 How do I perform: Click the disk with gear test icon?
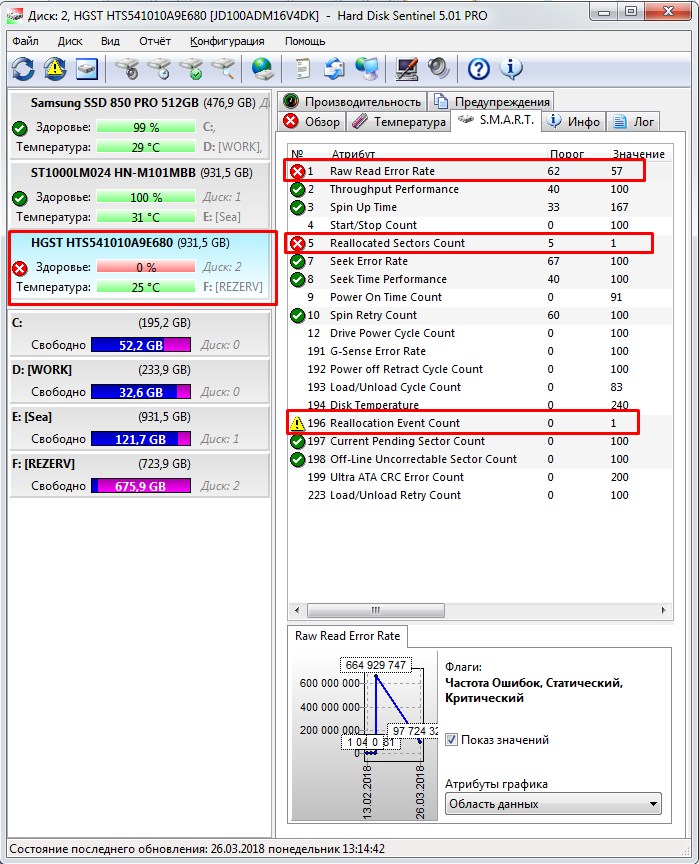coord(127,69)
